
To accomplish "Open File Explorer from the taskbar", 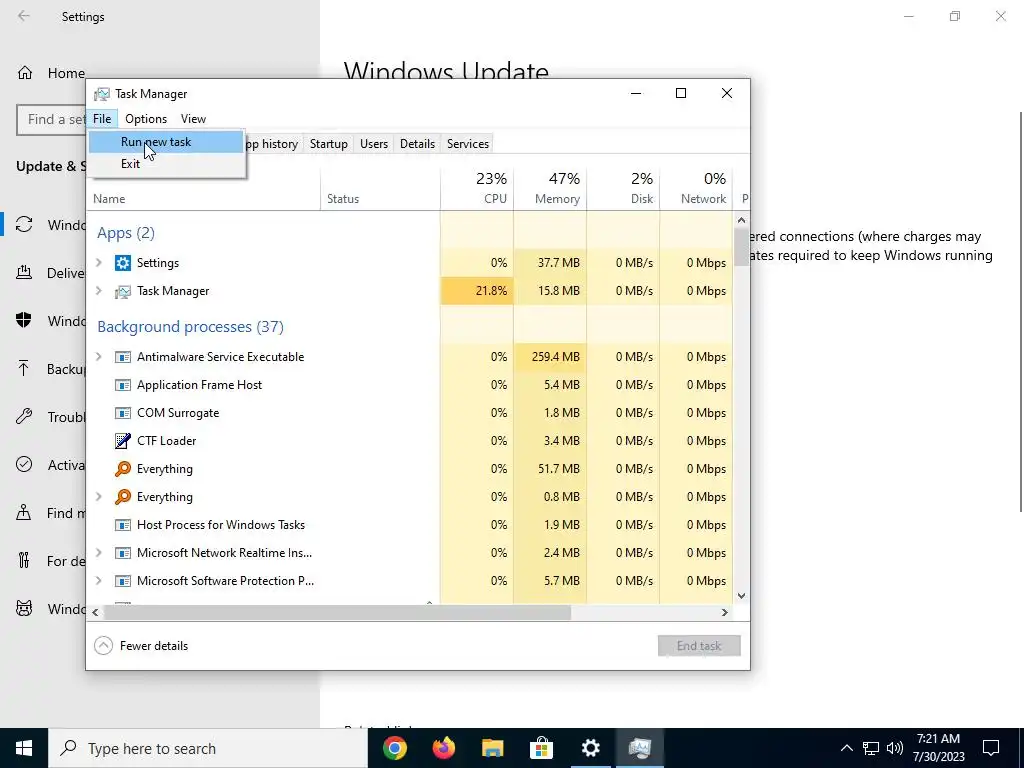I will coord(492,748).
